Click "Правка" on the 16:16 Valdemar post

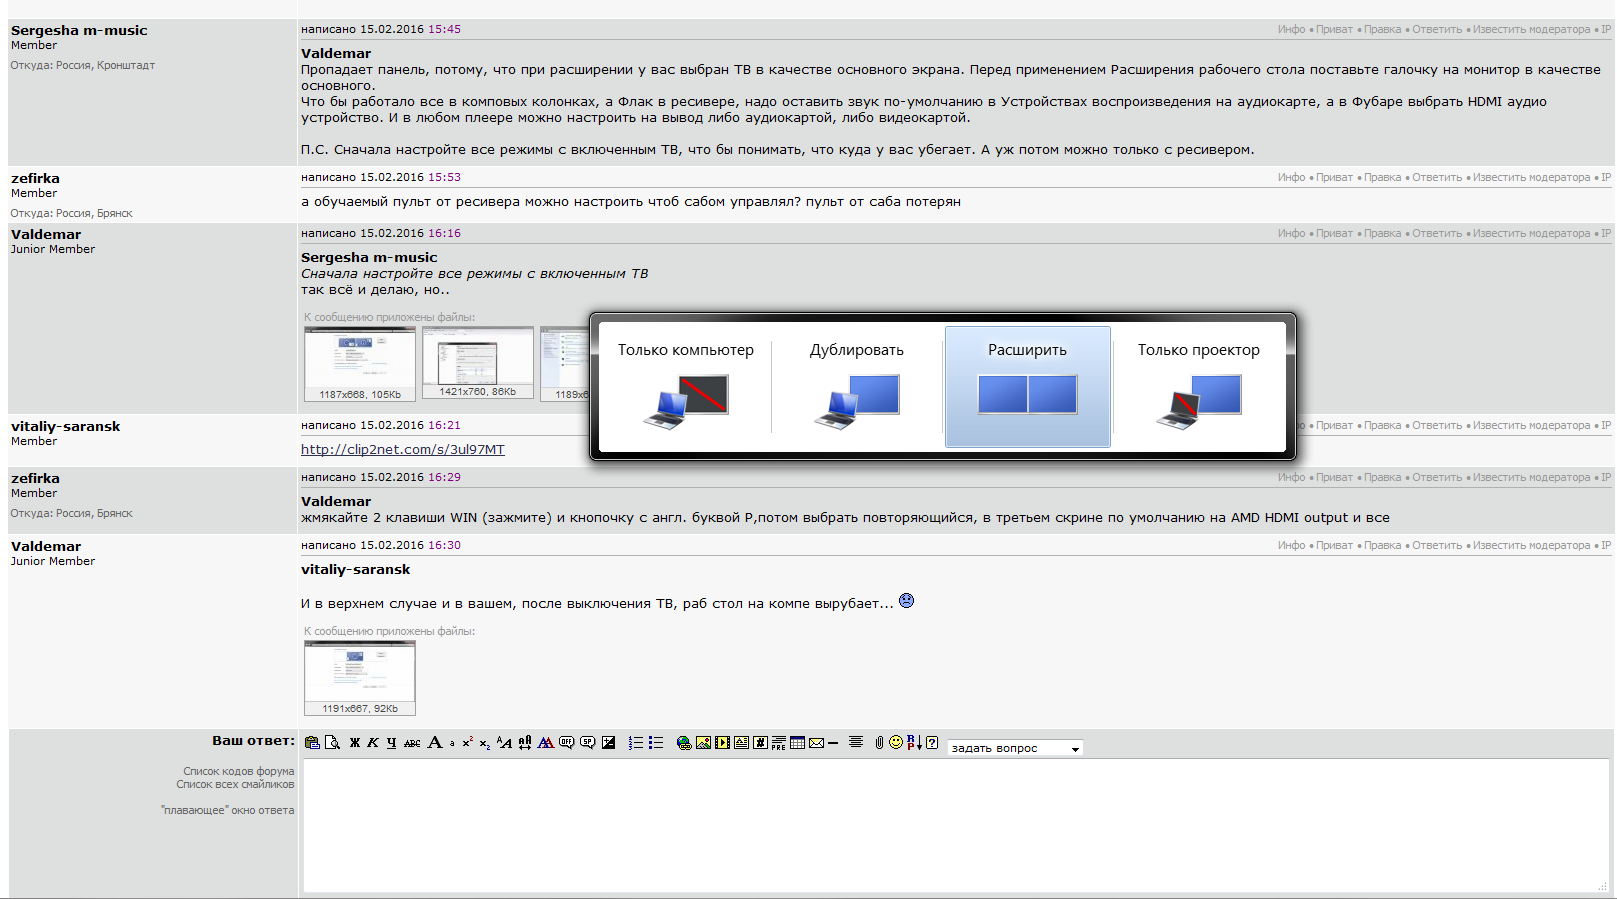pos(1382,233)
